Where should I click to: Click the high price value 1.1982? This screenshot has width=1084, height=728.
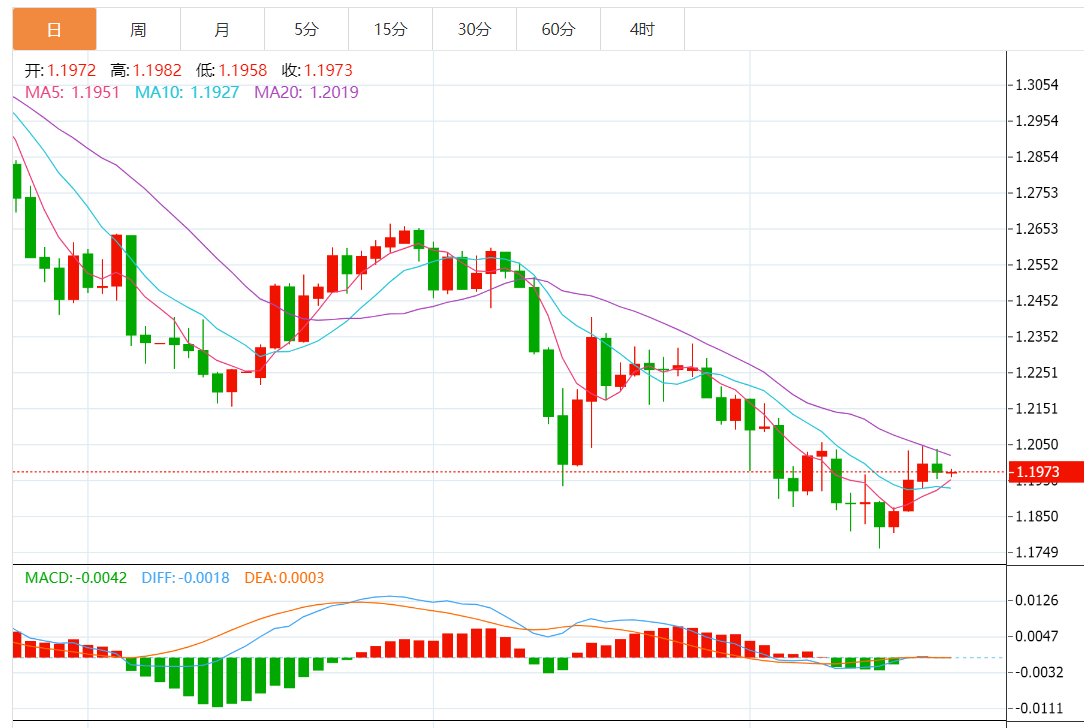pos(157,71)
